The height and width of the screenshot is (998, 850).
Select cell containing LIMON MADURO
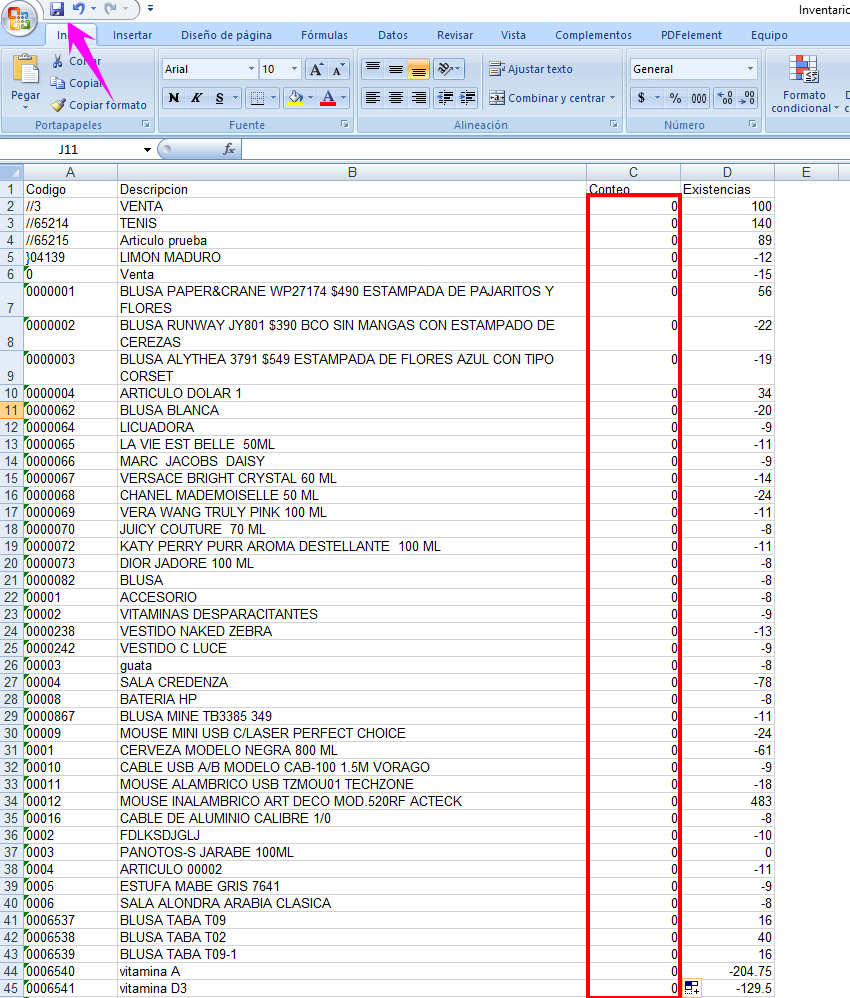[352, 257]
